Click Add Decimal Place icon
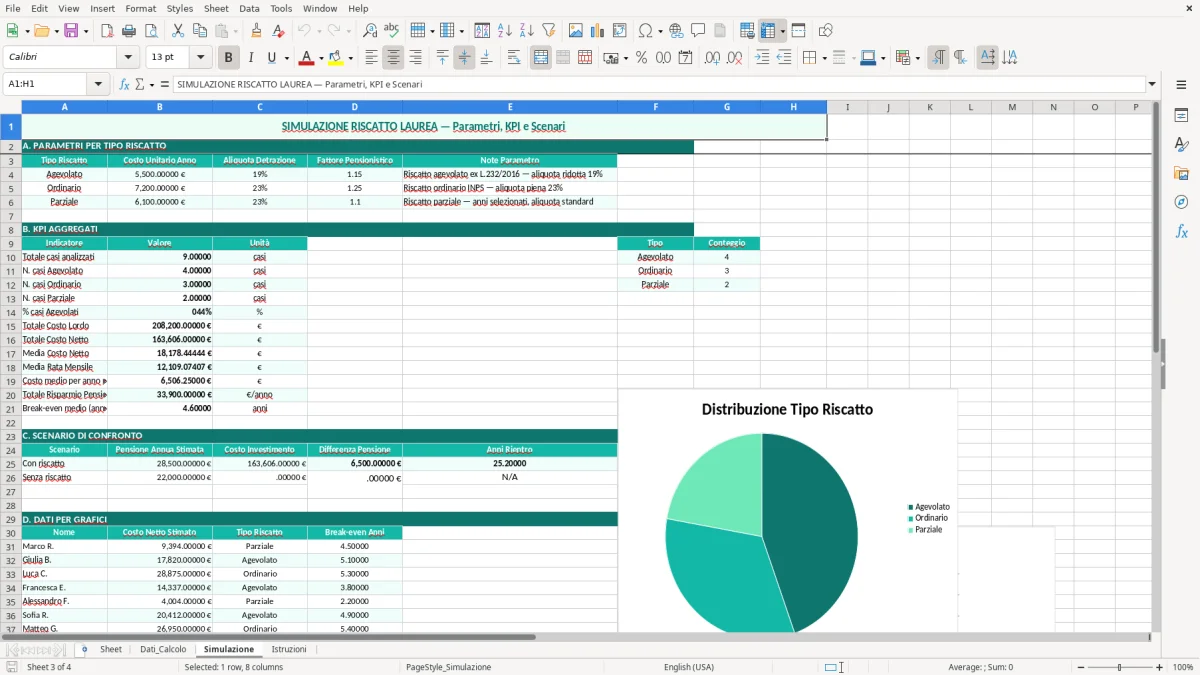 pos(712,58)
